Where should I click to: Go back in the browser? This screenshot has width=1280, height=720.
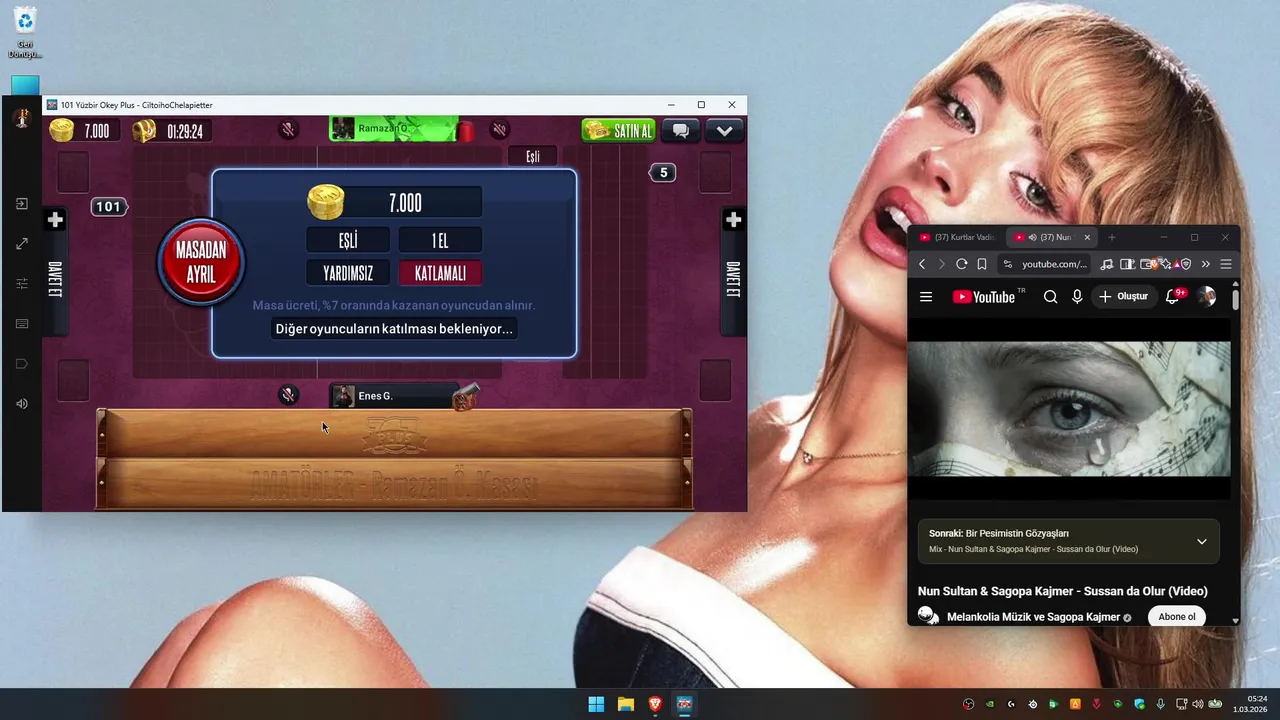click(922, 264)
